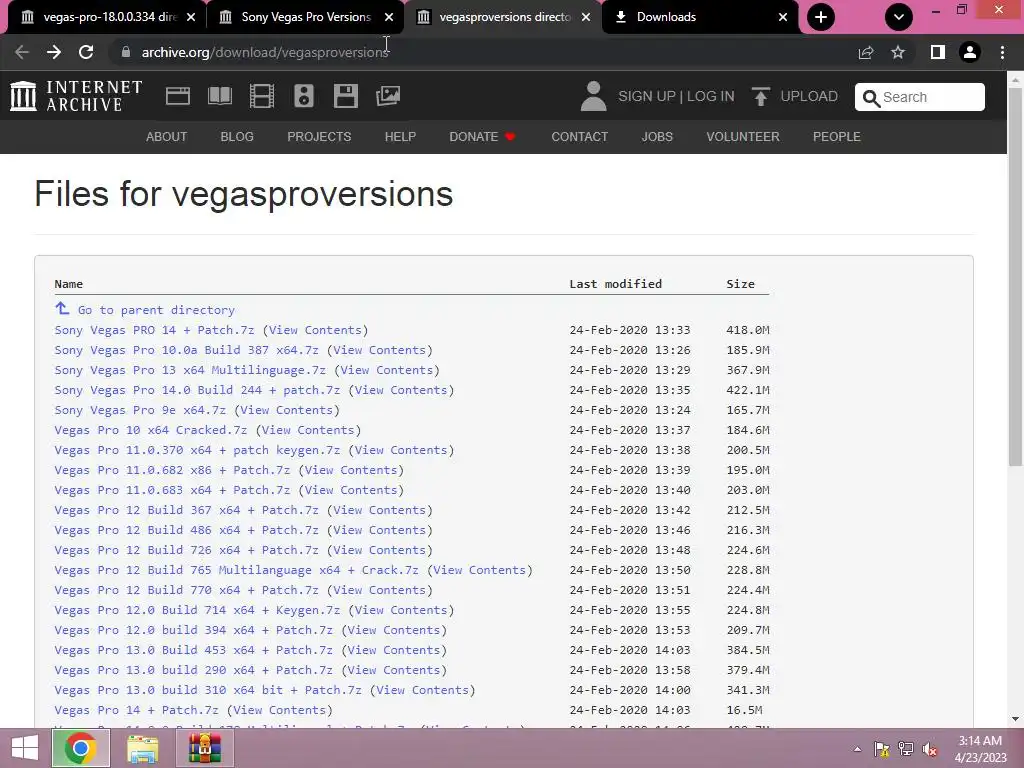The height and width of the screenshot is (768, 1024).
Task: Click the page vertical scrollbar
Action: point(1015,277)
